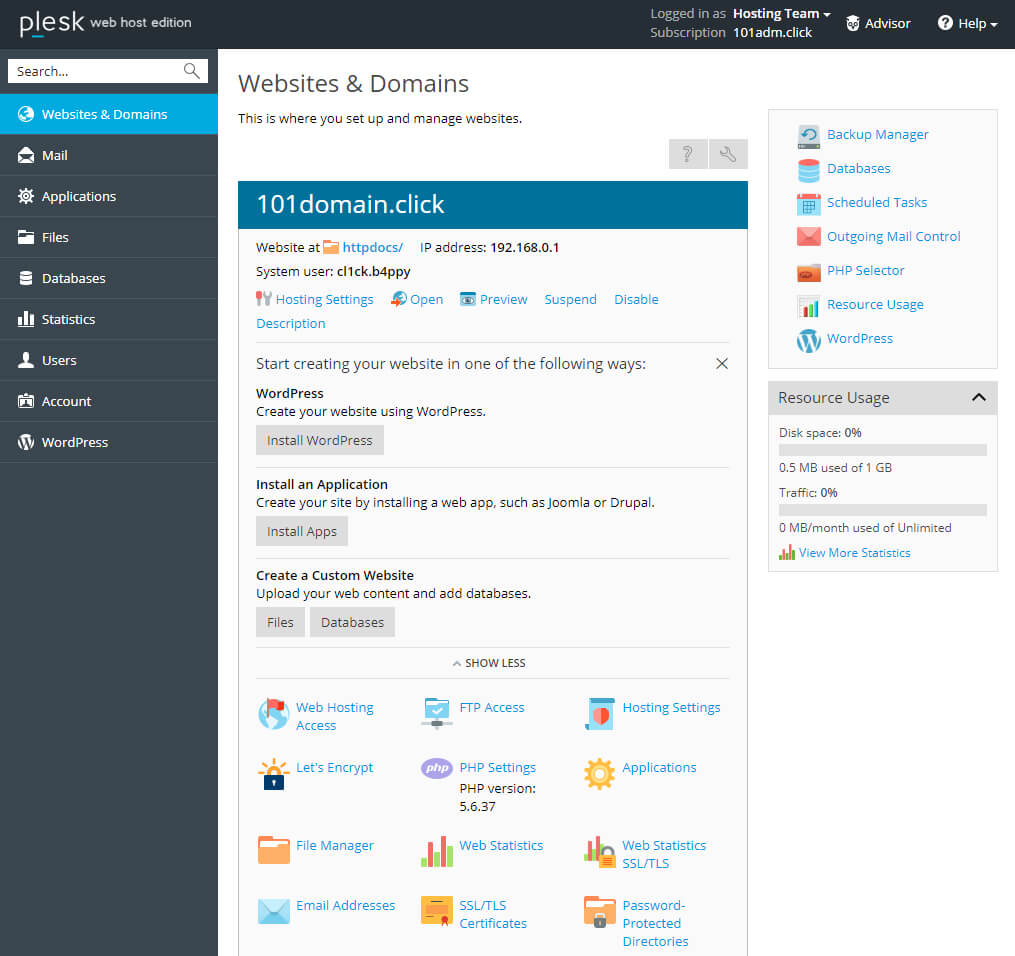The width and height of the screenshot is (1015, 956).
Task: Open Account in the sidebar
Action: point(109,401)
